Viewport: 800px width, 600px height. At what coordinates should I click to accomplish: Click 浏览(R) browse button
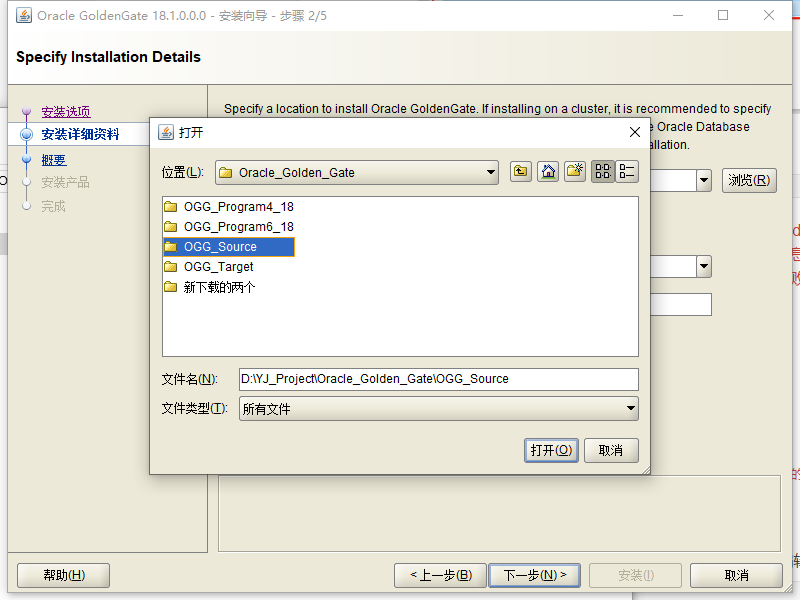click(749, 180)
